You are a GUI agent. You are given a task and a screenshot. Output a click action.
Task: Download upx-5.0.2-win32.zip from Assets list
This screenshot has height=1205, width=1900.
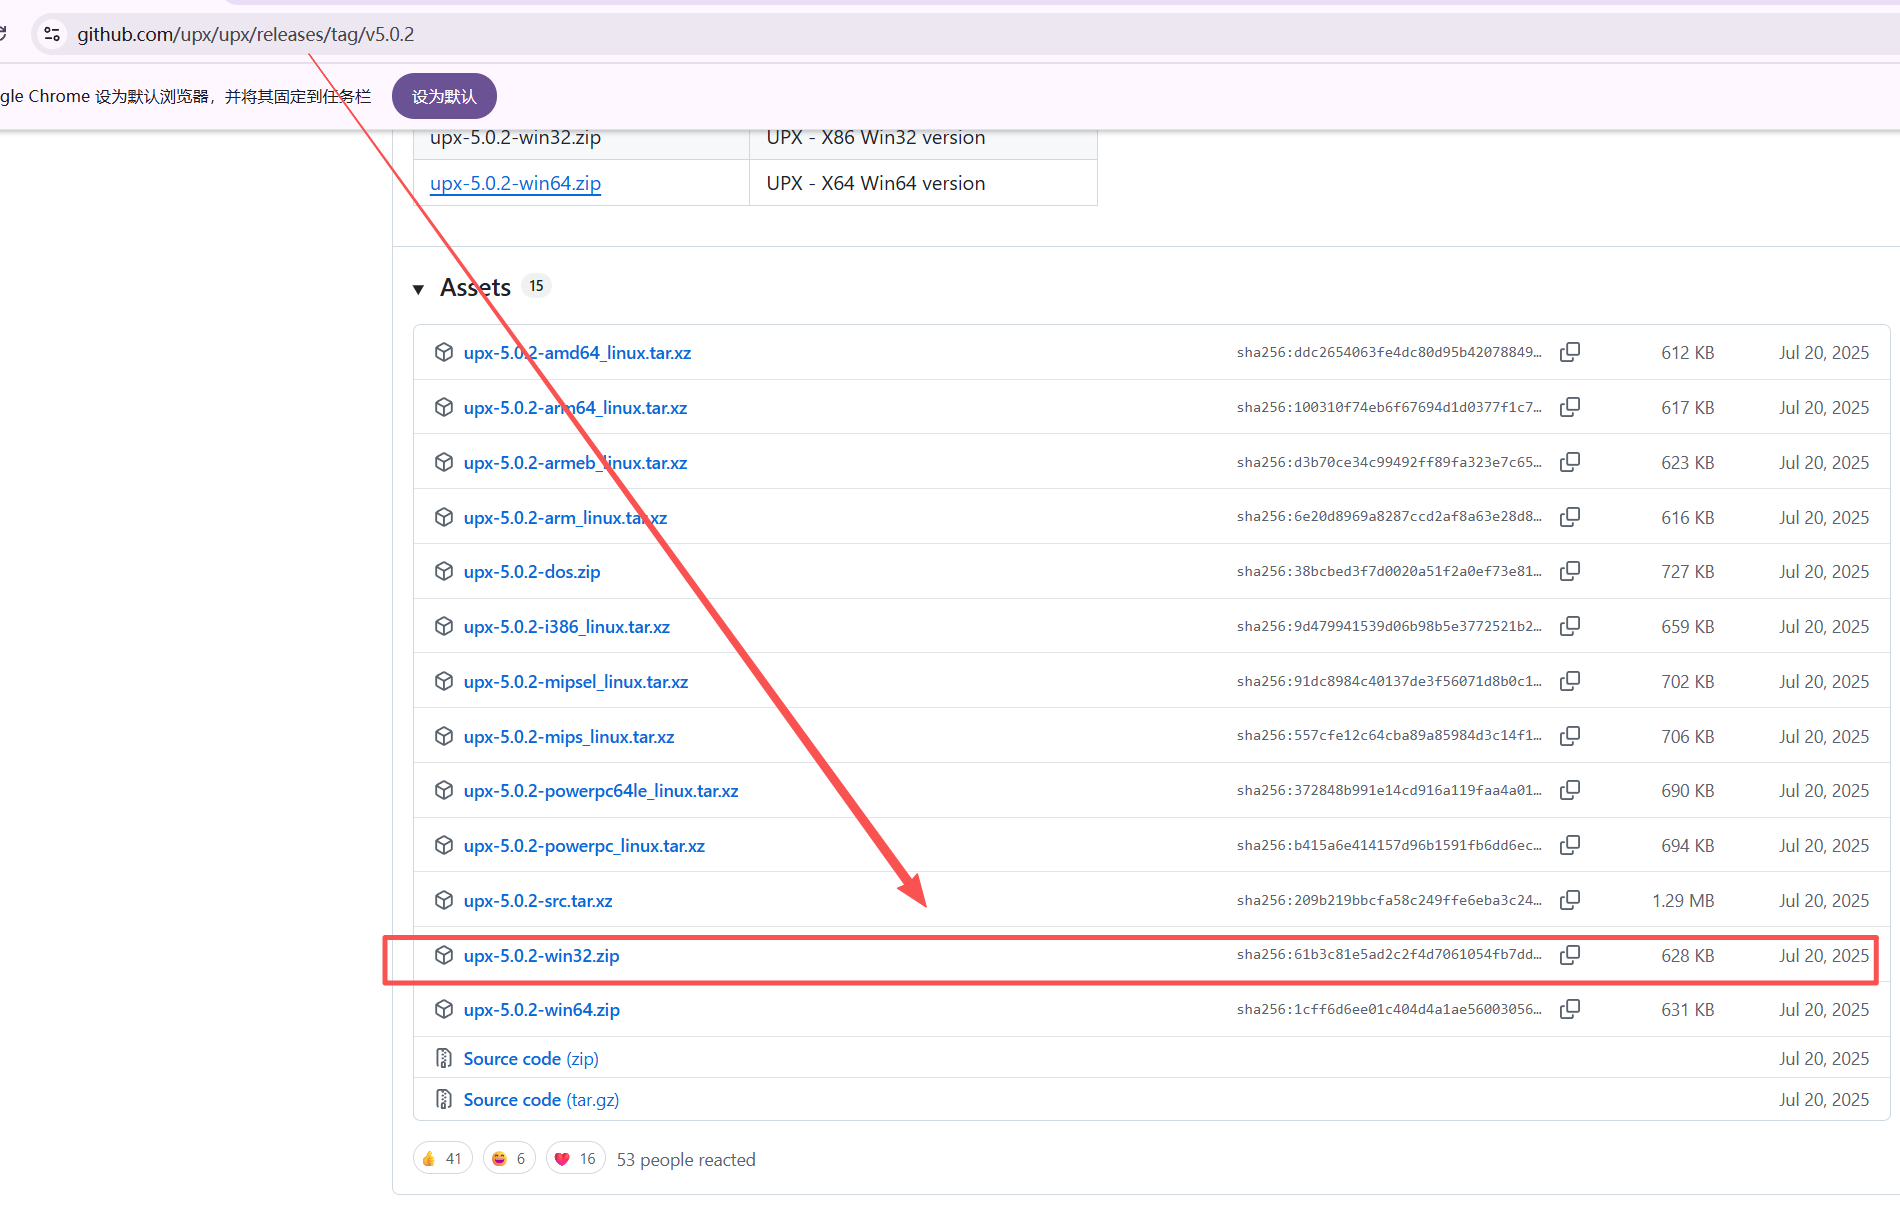(x=541, y=956)
